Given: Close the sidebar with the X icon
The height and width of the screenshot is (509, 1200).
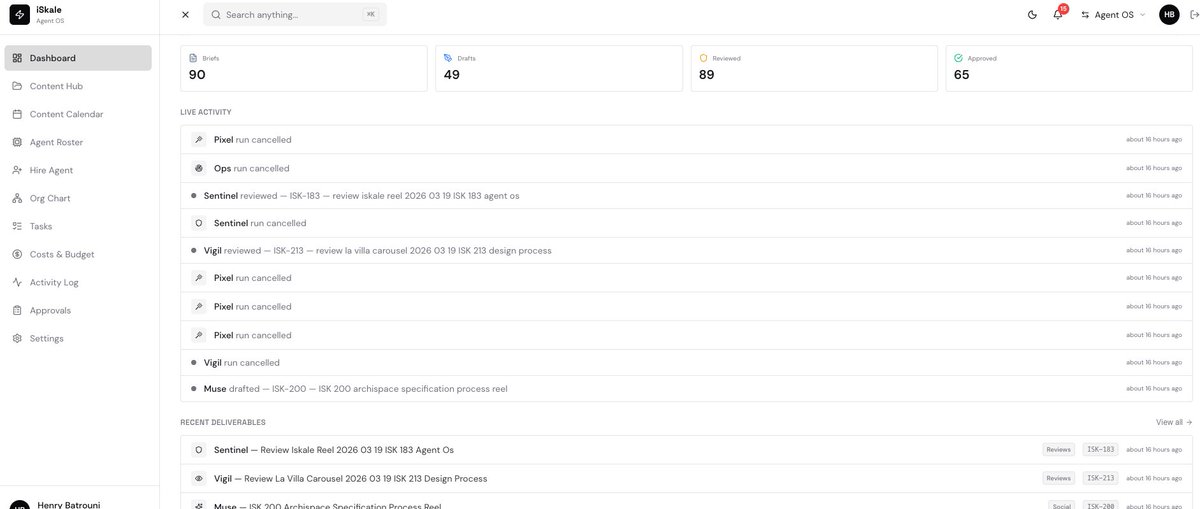Looking at the screenshot, I should click(x=185, y=15).
